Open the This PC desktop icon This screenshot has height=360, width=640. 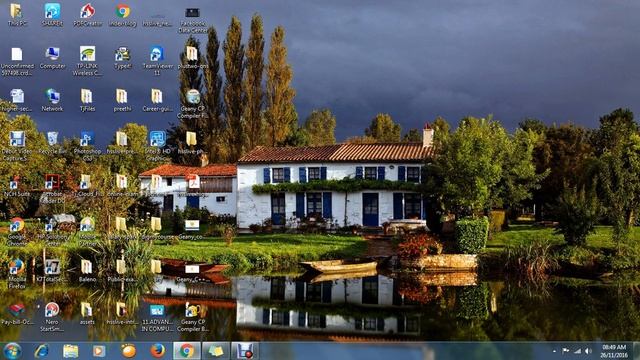17,15
